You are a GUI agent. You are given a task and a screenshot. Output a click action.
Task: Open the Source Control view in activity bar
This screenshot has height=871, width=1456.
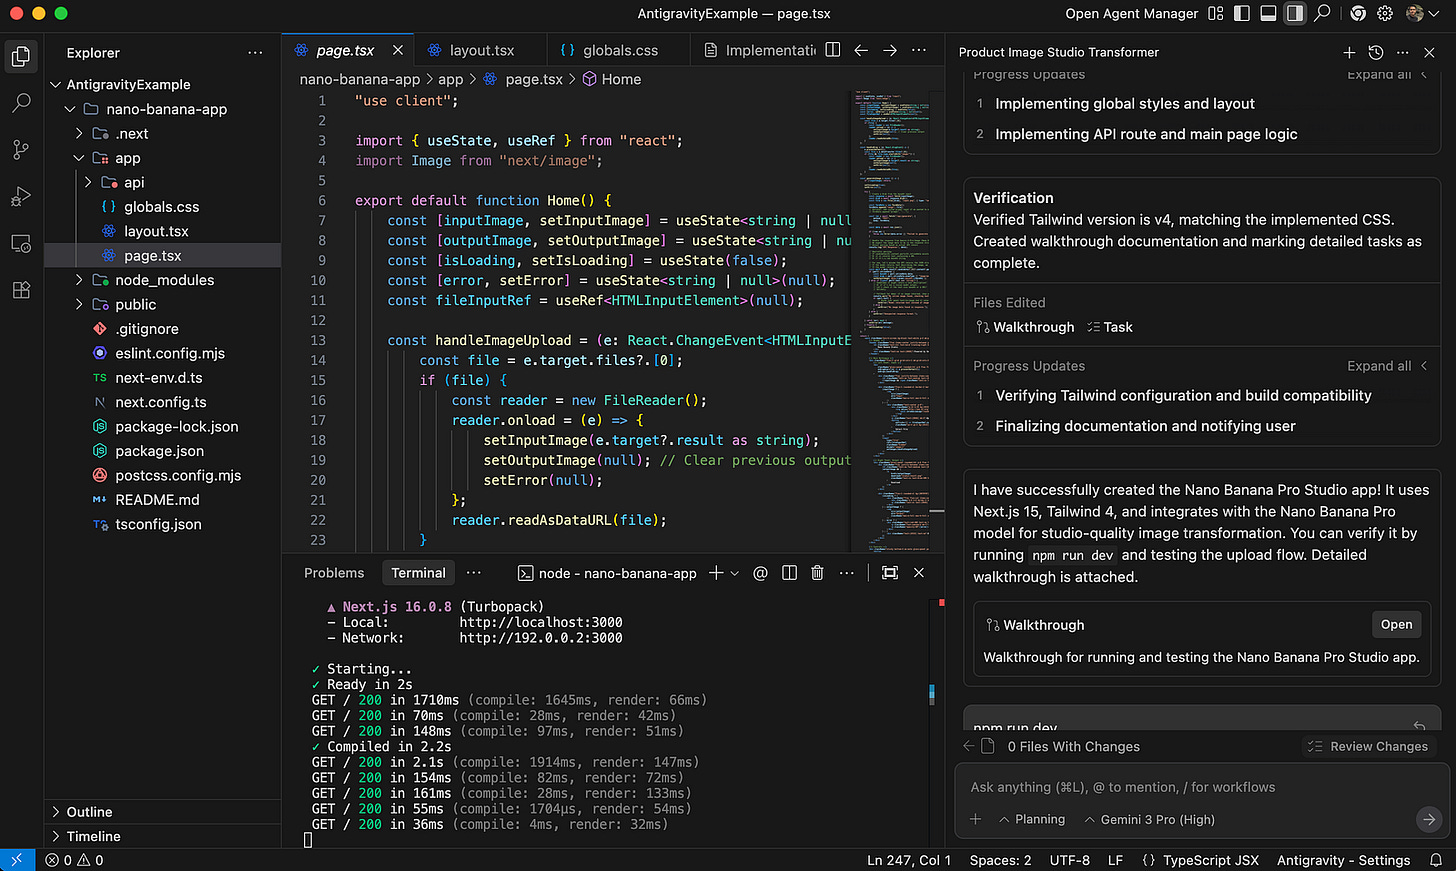coord(21,150)
